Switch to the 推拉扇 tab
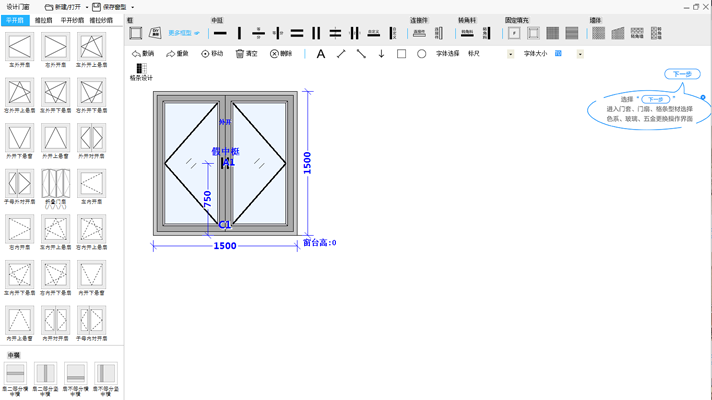Screen dimensions: 712x400 click(x=44, y=20)
